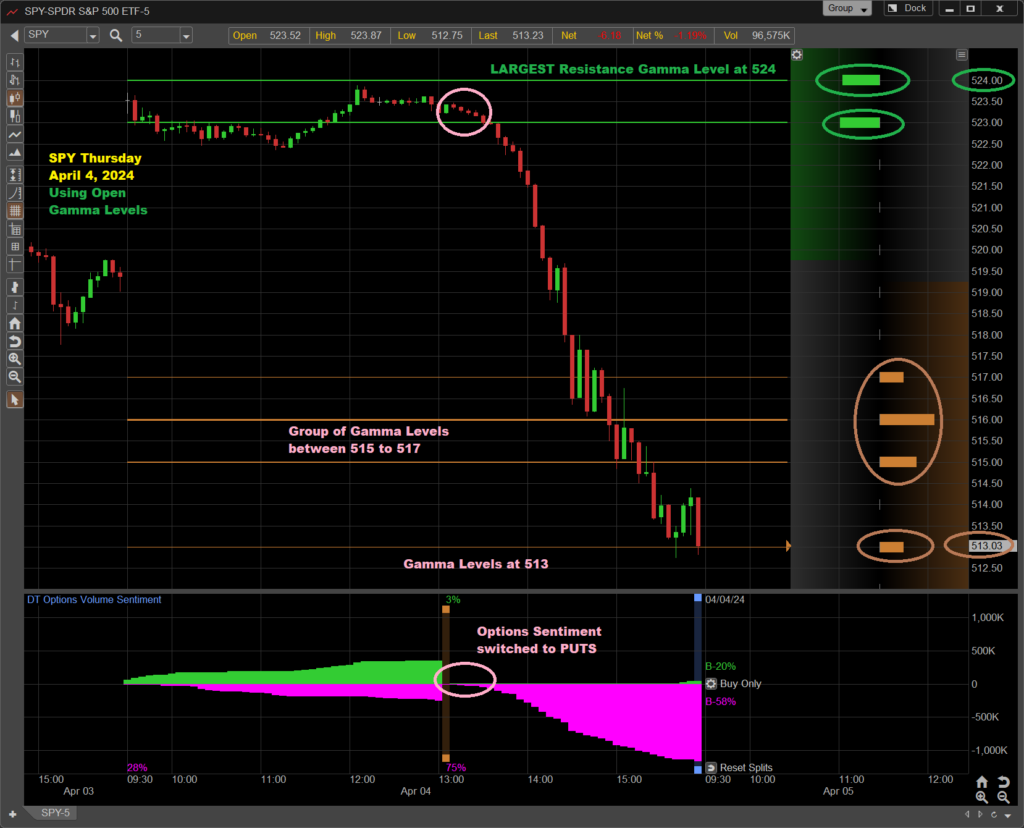Click the undo arrow in left toolbar
Viewport: 1024px width, 828px height.
pos(15,342)
